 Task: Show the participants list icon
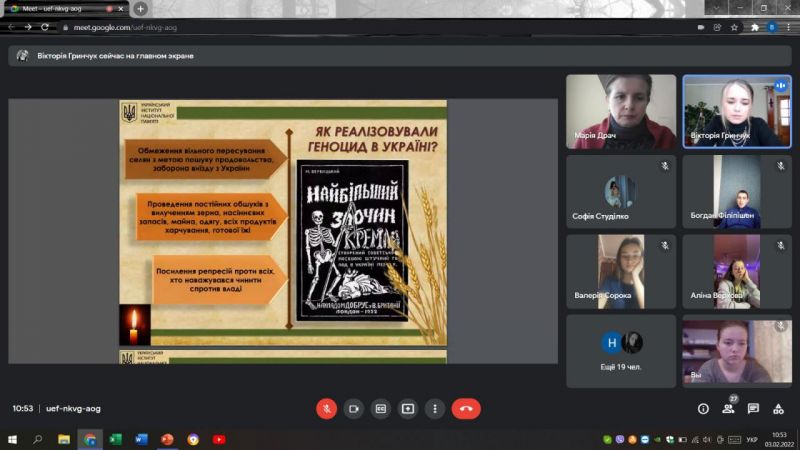click(x=728, y=409)
